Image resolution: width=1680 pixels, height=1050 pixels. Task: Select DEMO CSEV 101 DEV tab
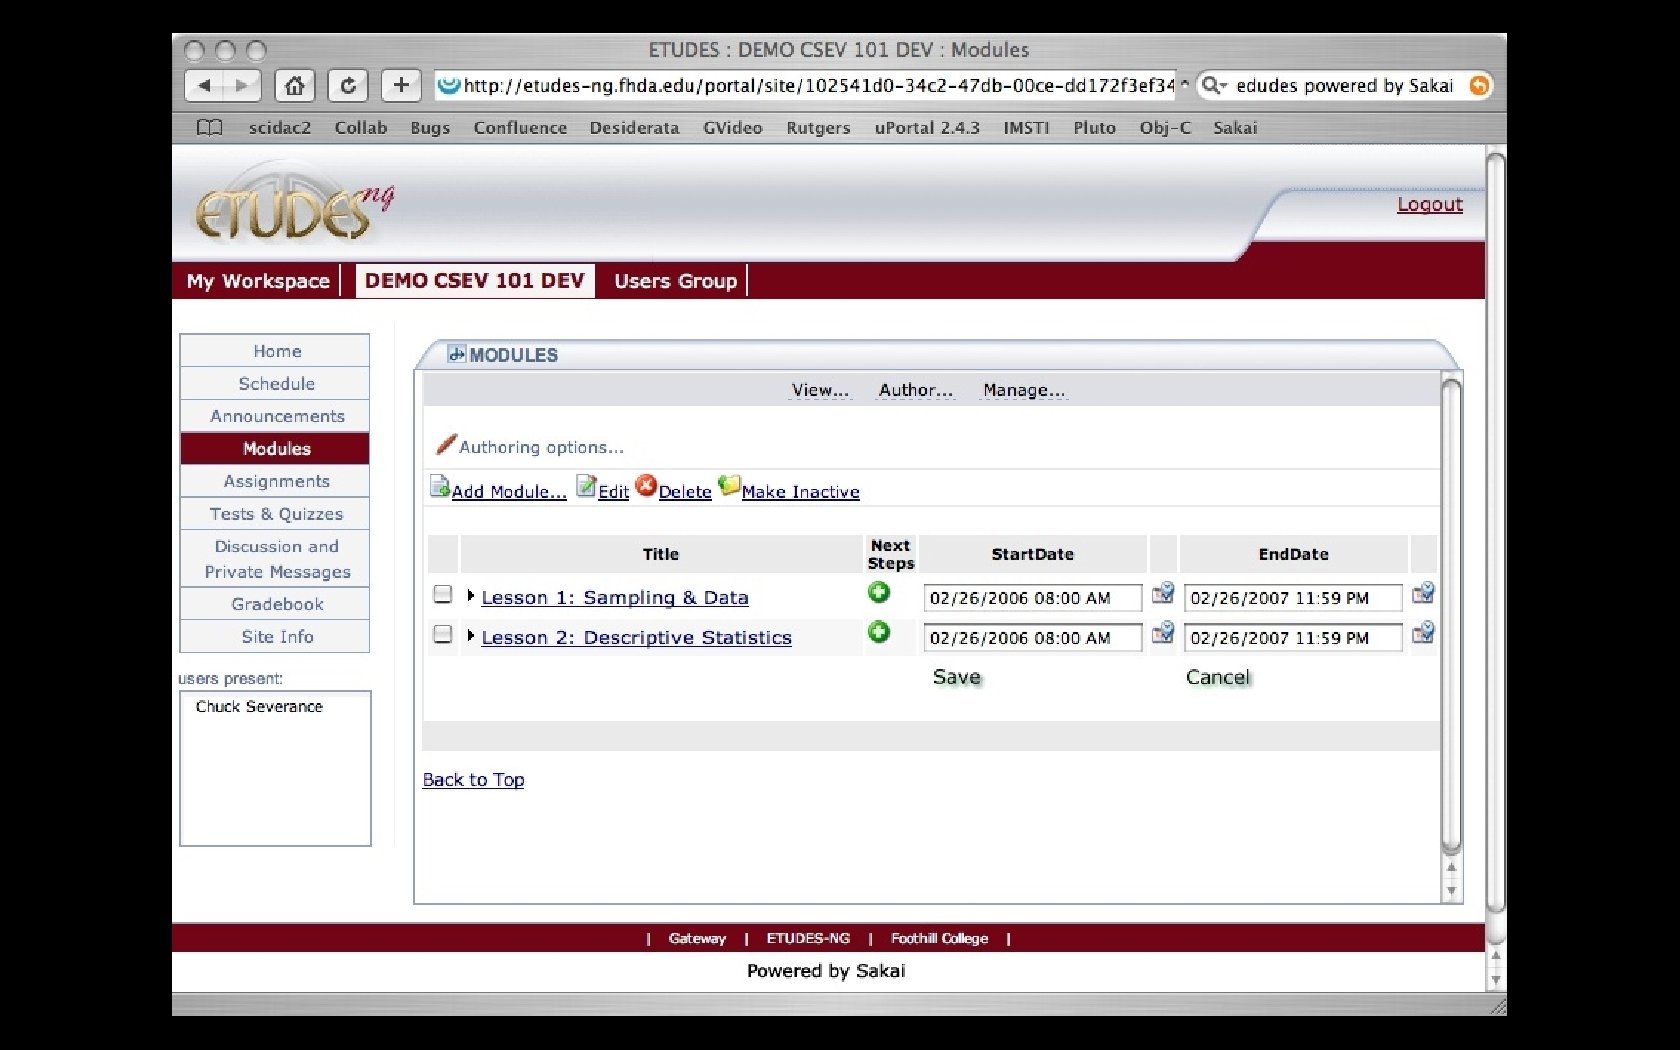pos(475,281)
